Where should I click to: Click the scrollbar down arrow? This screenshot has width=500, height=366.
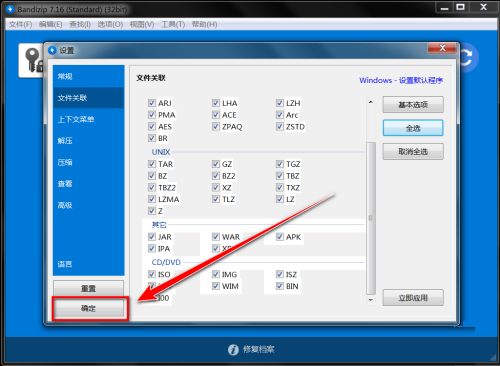click(x=371, y=300)
